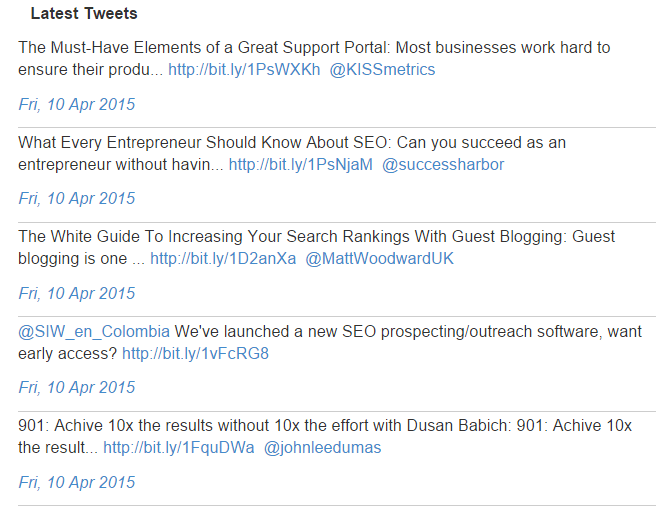Click the @johnleedumas mention
This screenshot has height=511, width=671.
322,448
